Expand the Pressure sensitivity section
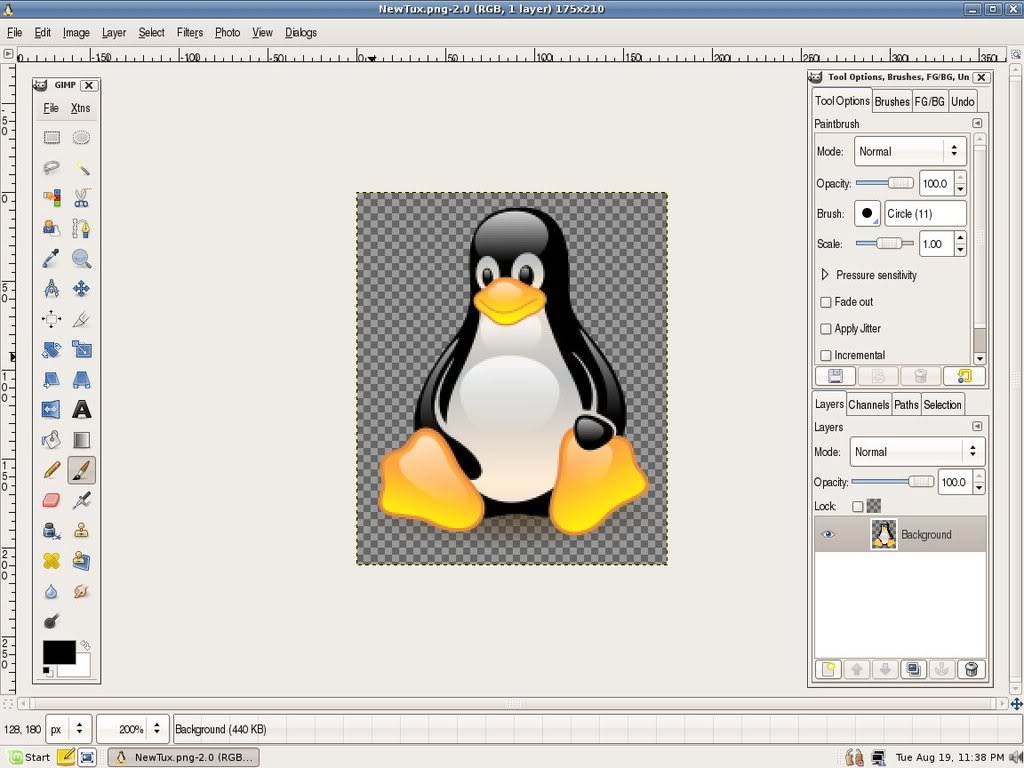Screen dimensions: 1024x768 (x=825, y=275)
